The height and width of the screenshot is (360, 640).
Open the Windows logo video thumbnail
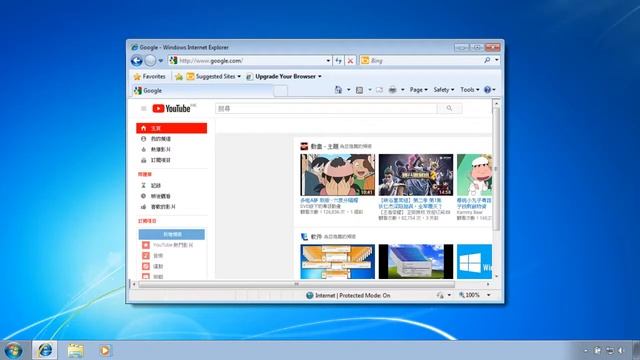click(474, 262)
